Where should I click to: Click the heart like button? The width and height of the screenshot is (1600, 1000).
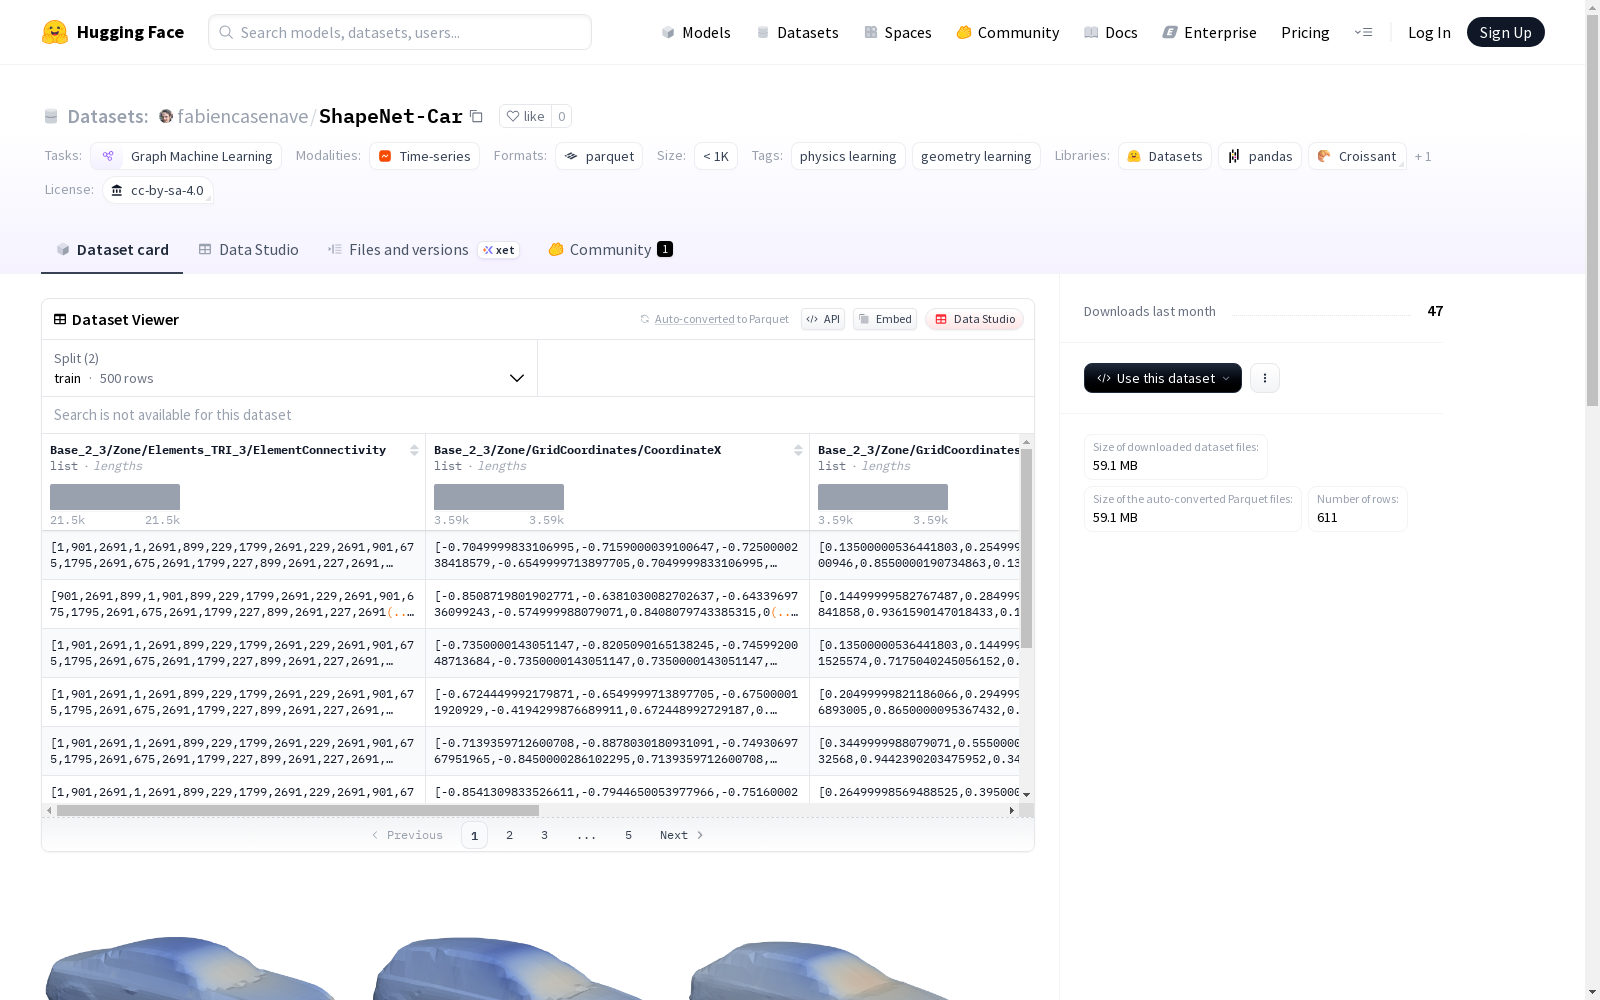coord(525,116)
